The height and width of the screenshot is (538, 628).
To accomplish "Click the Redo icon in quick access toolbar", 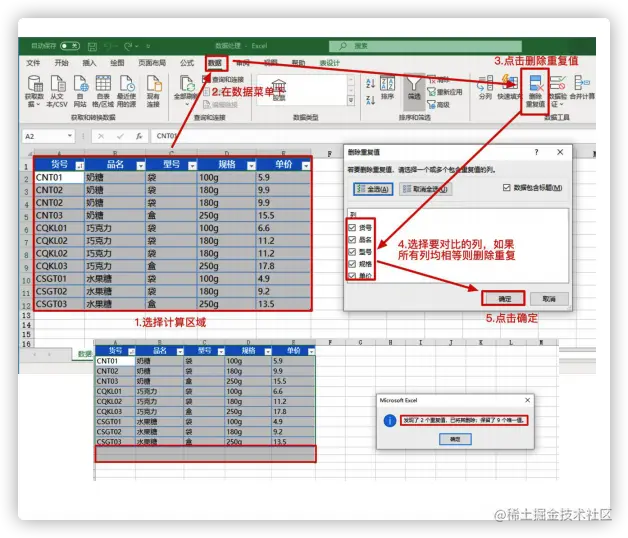I will tap(128, 46).
